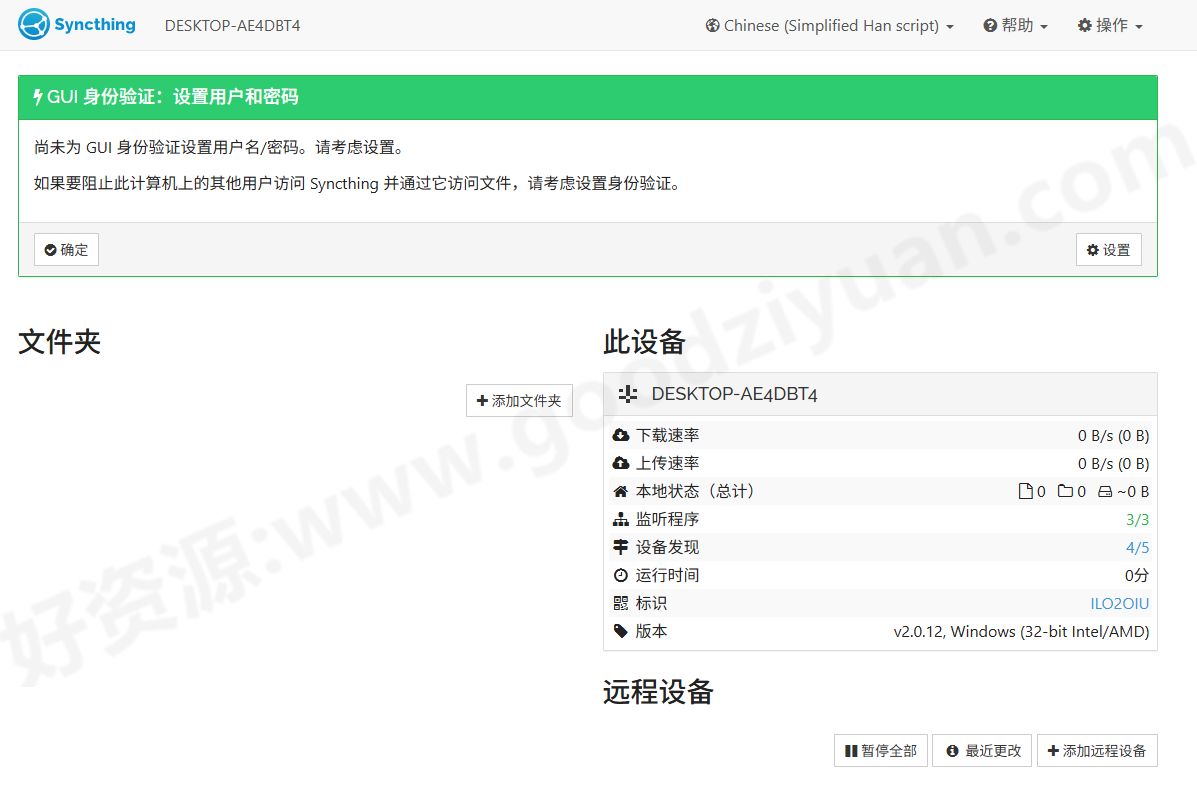This screenshot has height=794, width=1197.
Task: Open settings via the 设置 button
Action: point(1108,249)
